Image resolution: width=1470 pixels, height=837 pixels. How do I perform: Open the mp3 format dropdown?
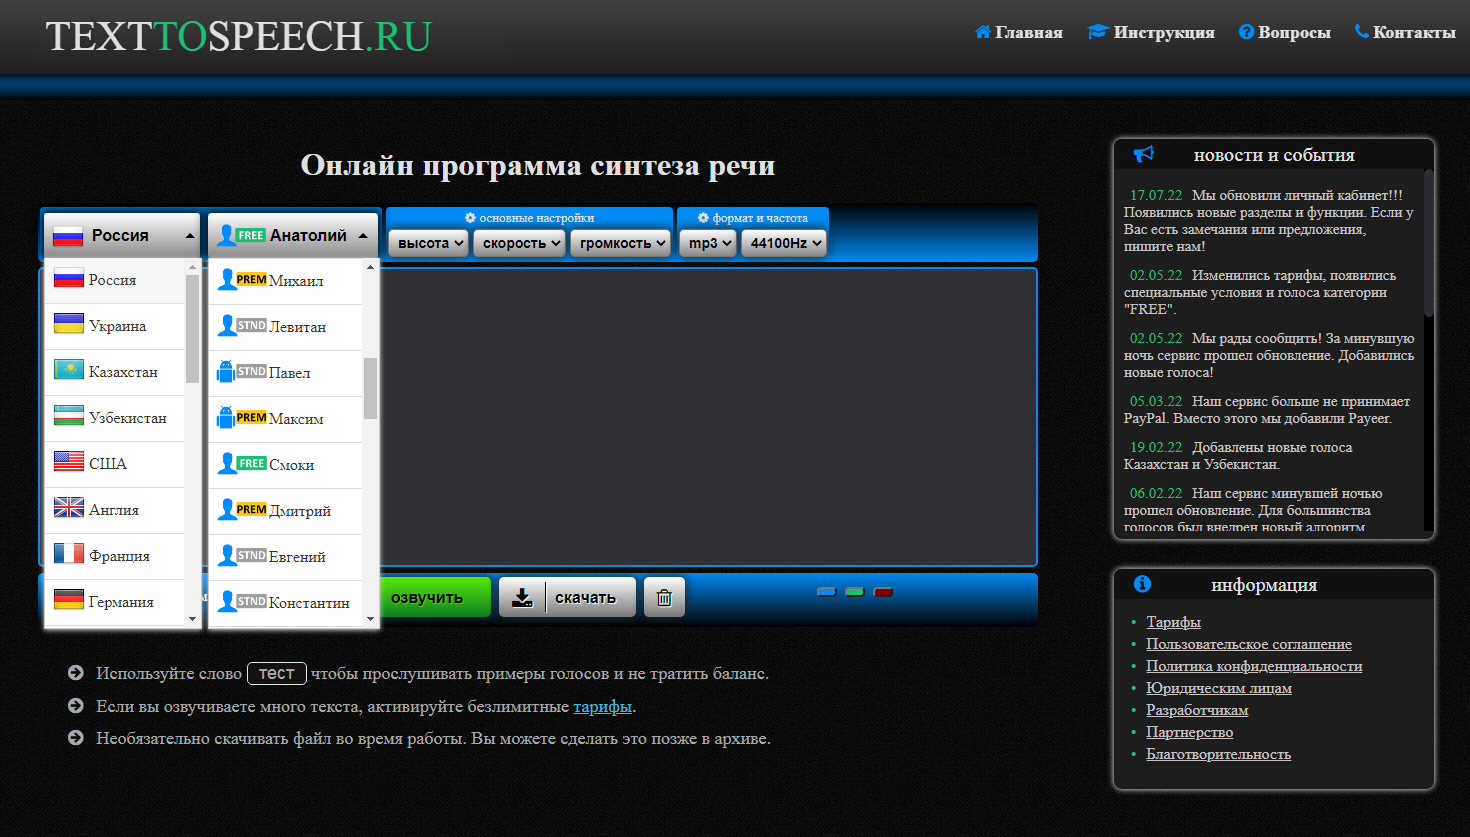click(x=708, y=243)
